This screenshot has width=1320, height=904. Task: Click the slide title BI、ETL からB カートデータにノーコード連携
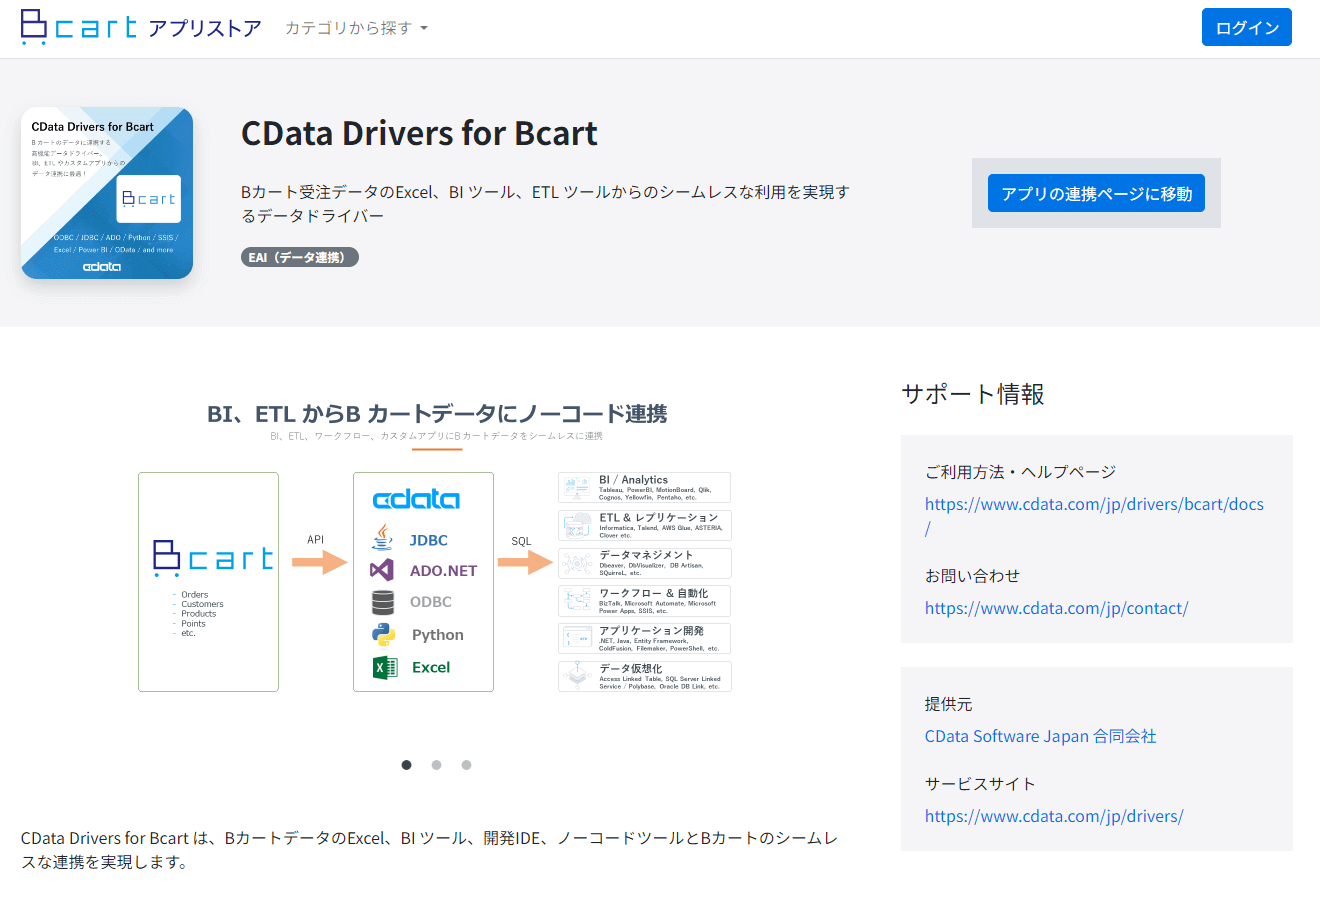coord(437,414)
